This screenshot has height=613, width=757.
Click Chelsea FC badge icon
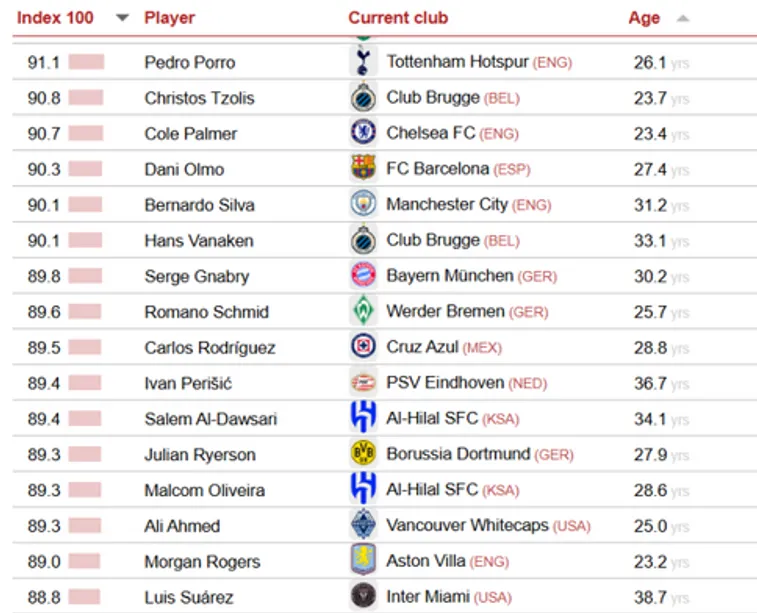(362, 133)
